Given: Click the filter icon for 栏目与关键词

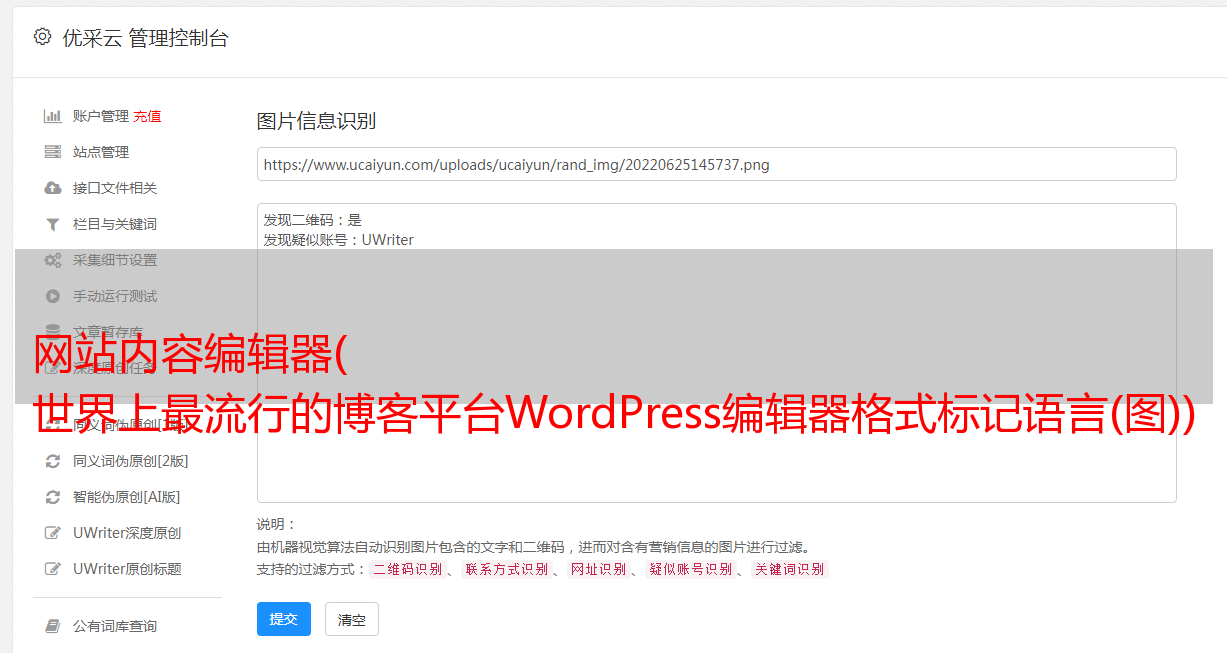Looking at the screenshot, I should pyautogui.click(x=53, y=224).
